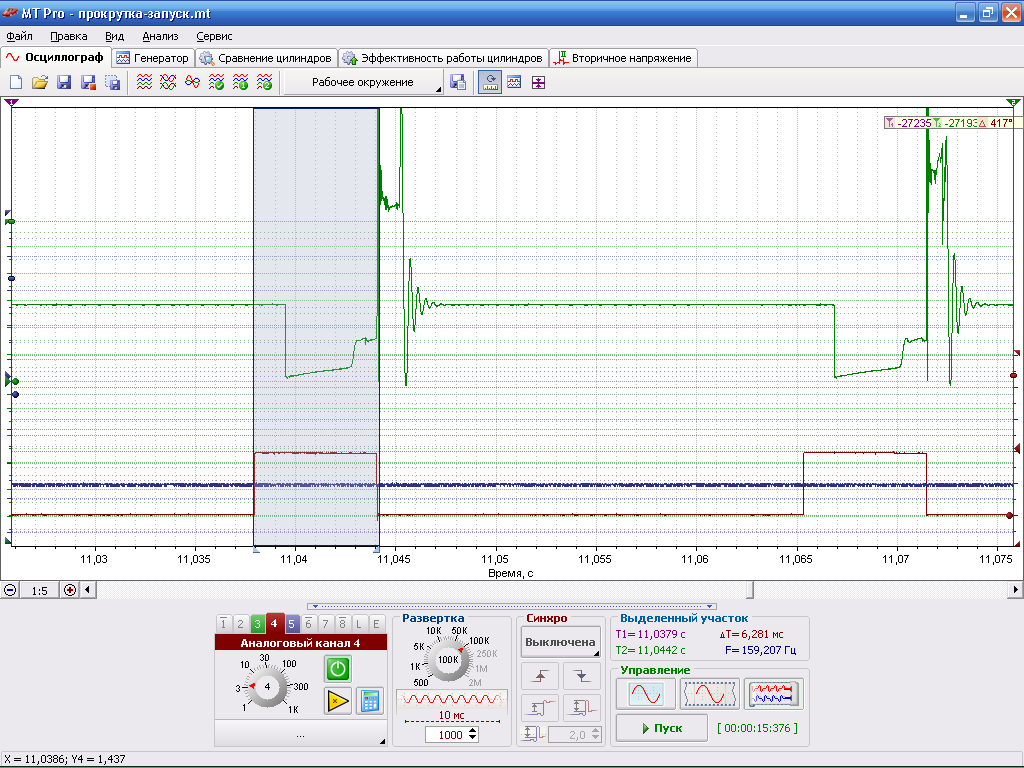Click the save selection icon with dashed outline
This screenshot has height=768, width=1024.
(112, 82)
